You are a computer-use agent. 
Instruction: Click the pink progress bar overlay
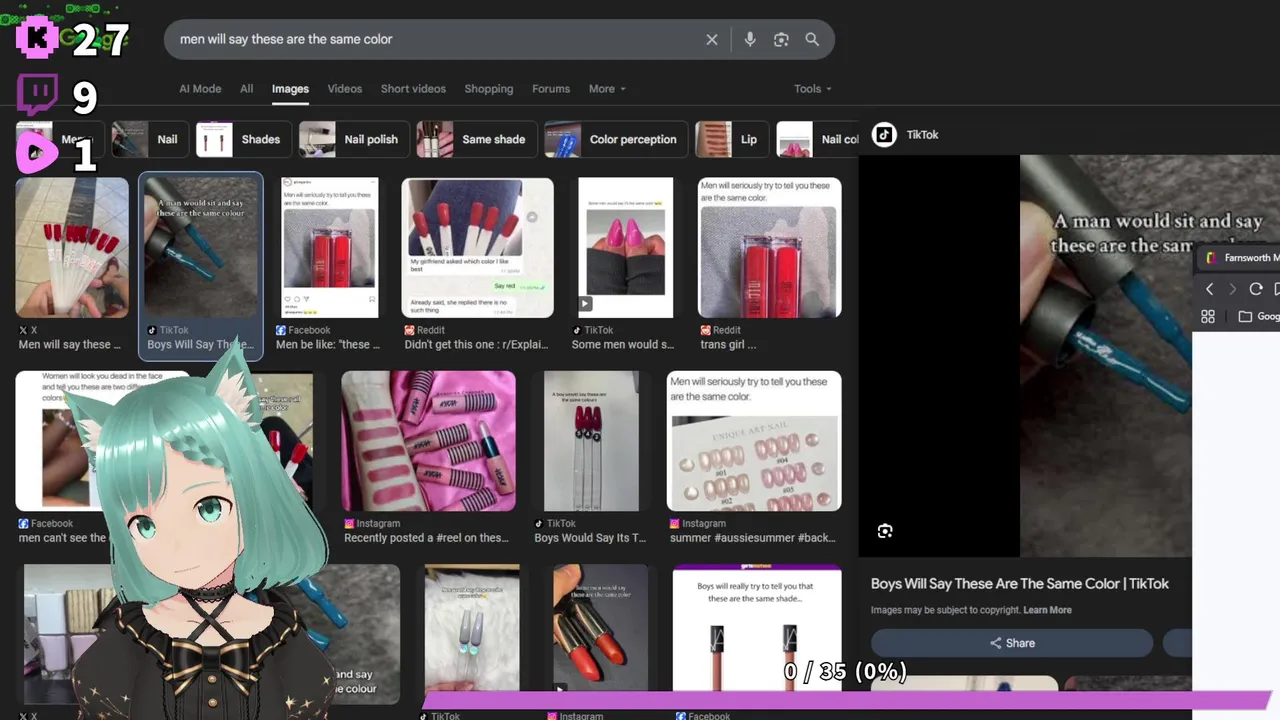[846, 700]
